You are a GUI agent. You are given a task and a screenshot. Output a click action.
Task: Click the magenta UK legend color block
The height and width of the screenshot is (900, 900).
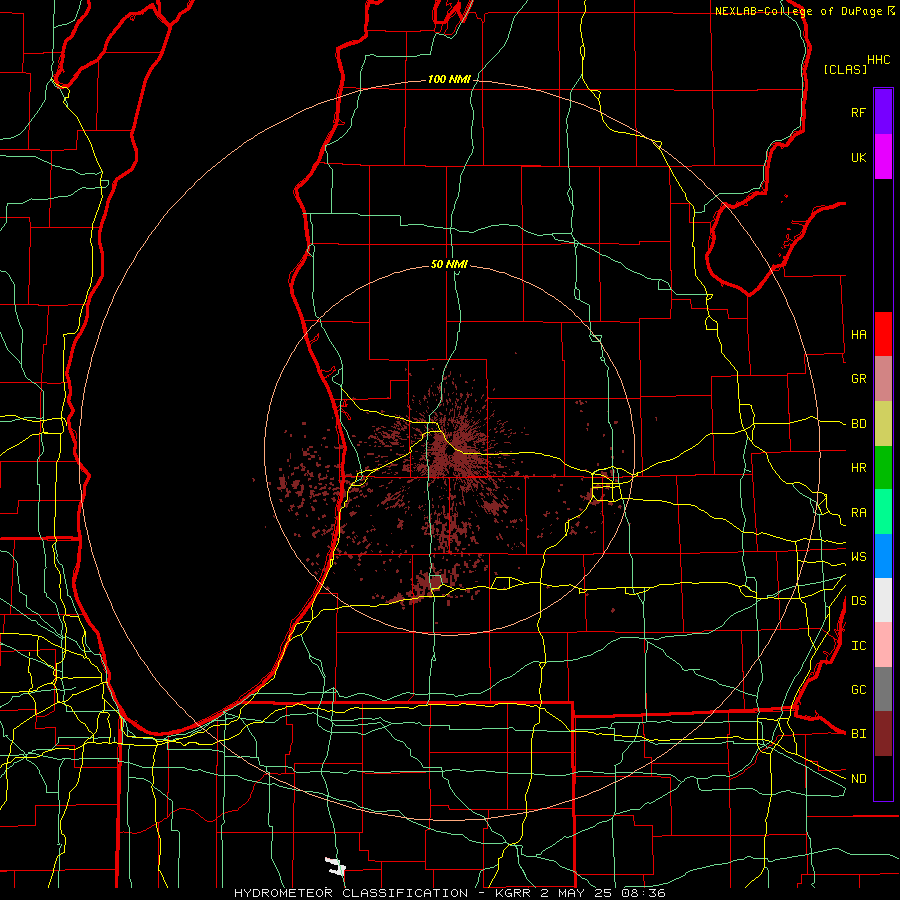coord(883,157)
